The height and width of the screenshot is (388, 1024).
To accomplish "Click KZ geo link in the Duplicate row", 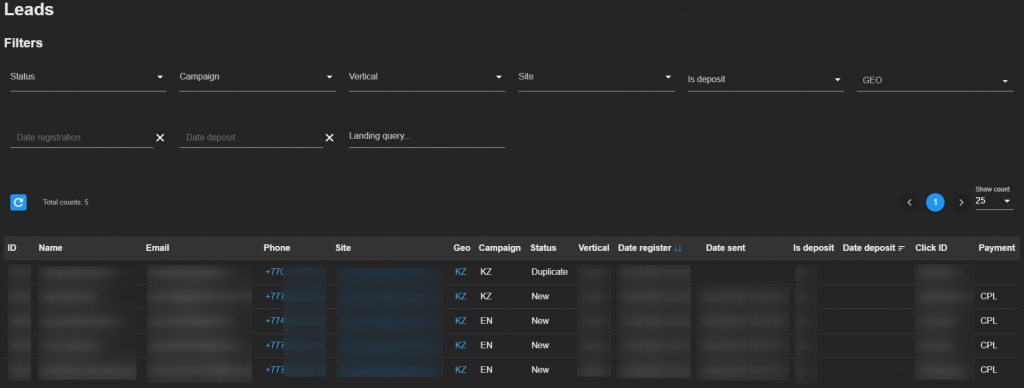I will (461, 272).
